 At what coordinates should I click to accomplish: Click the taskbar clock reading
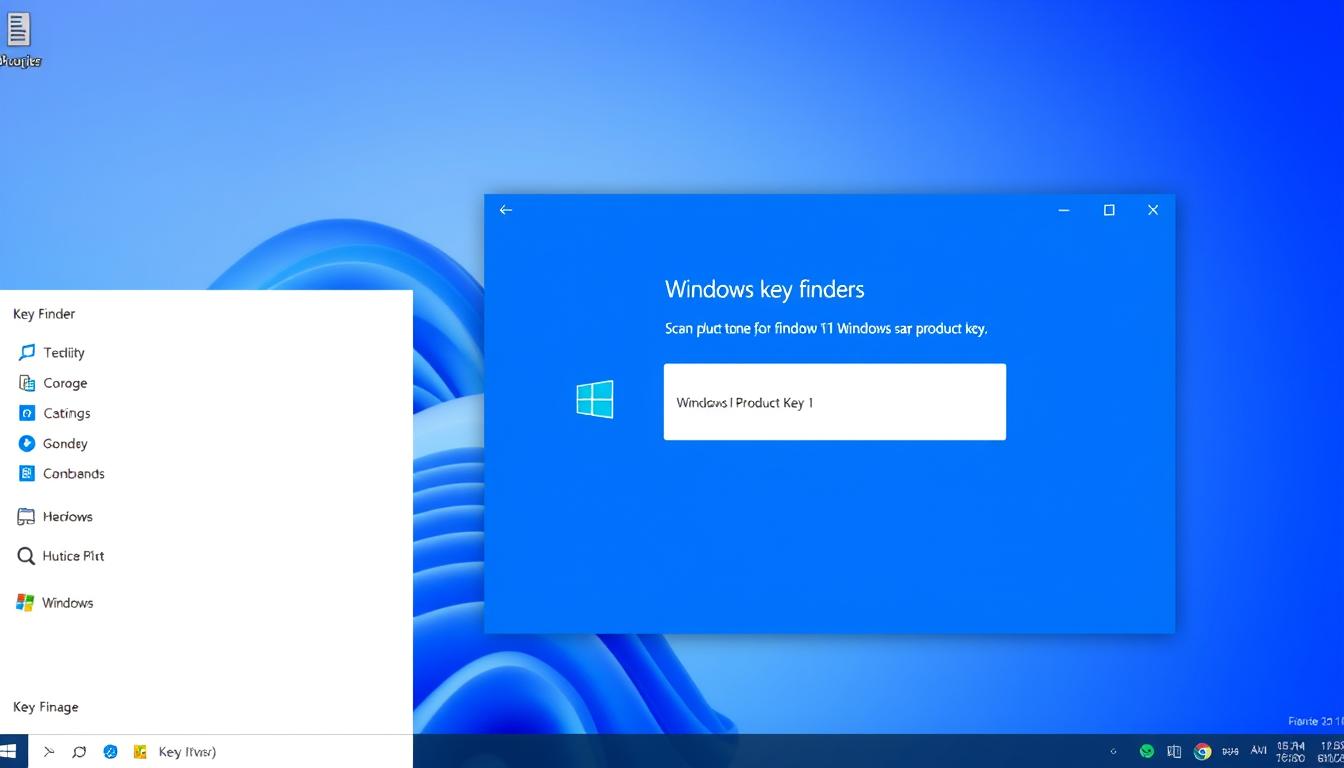click(x=1290, y=752)
